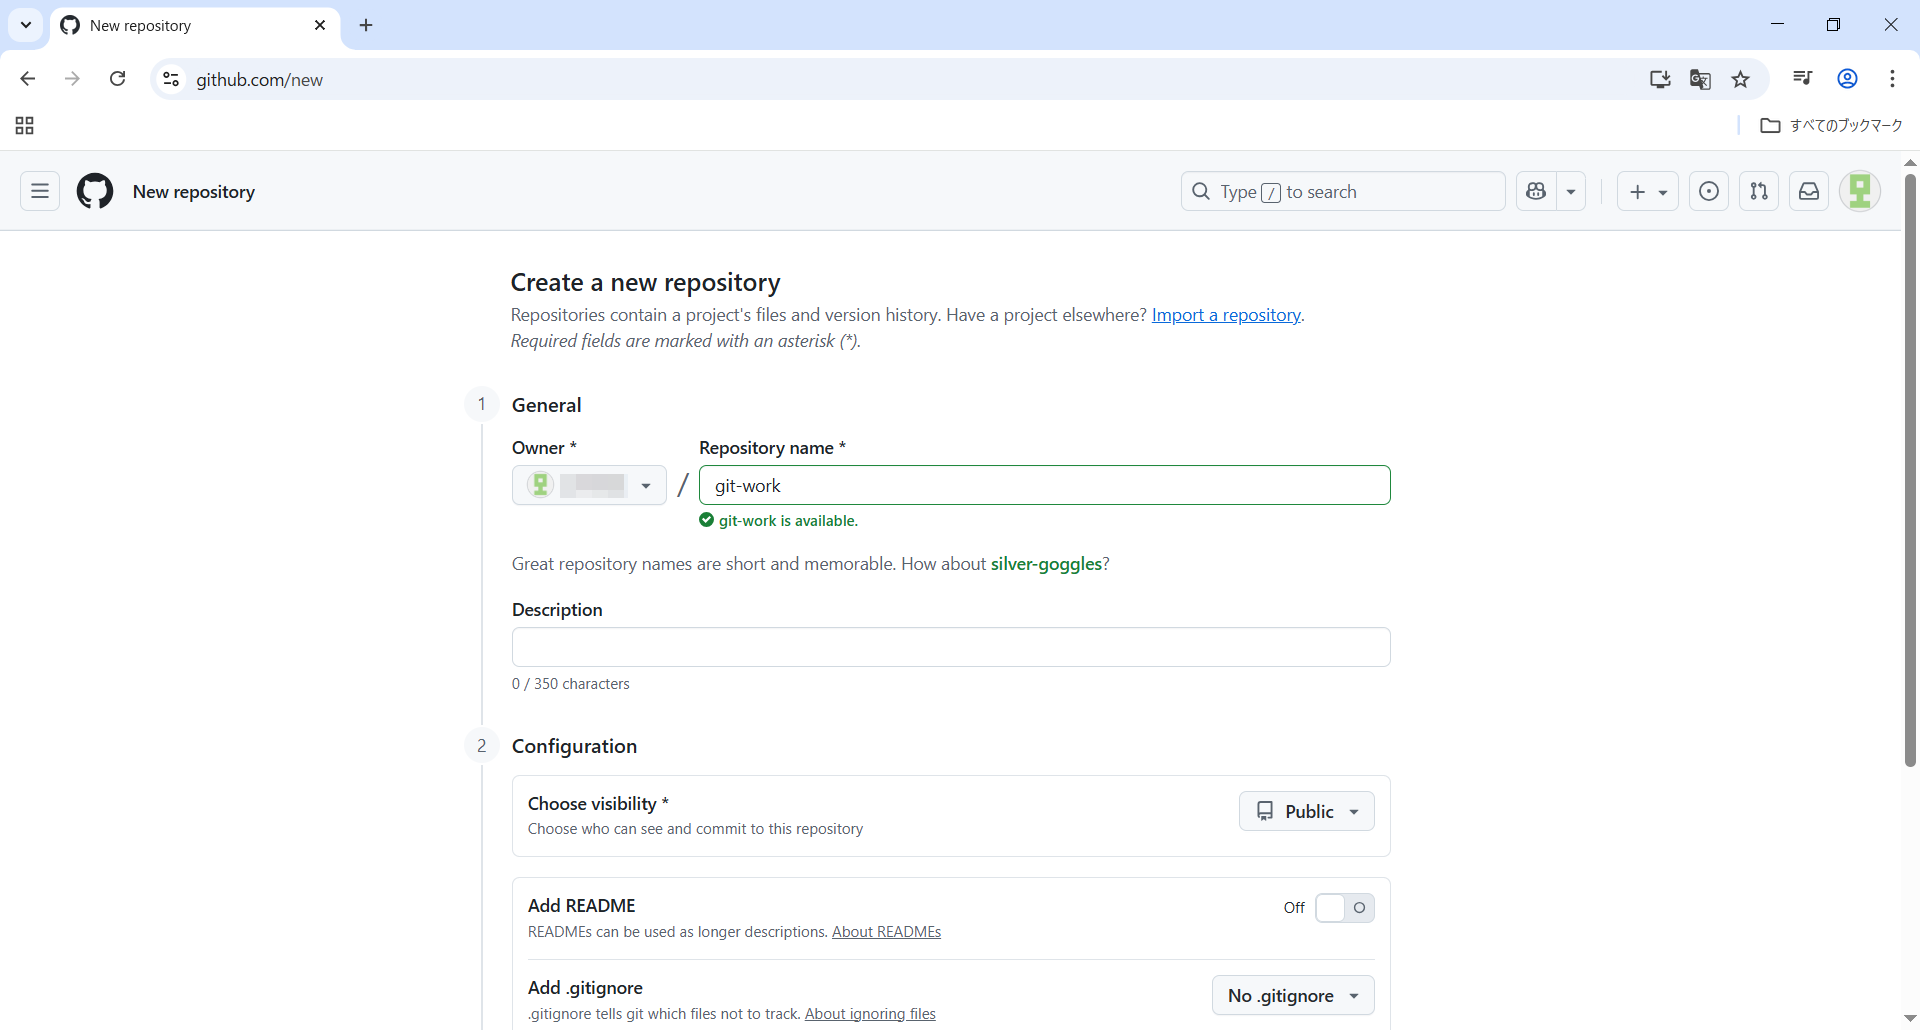Expand the create new plus dropdown
This screenshot has height=1030, width=1920.
click(x=1647, y=191)
